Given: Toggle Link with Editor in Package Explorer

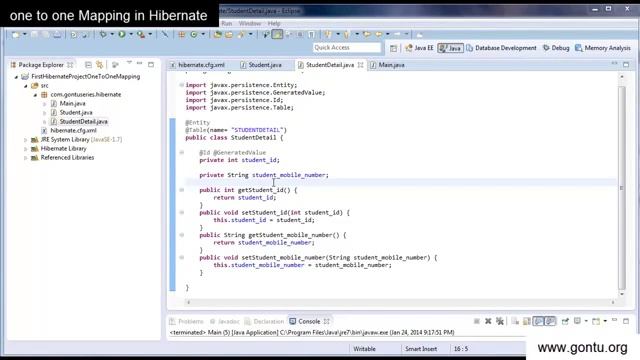Looking at the screenshot, I should (x=100, y=64).
